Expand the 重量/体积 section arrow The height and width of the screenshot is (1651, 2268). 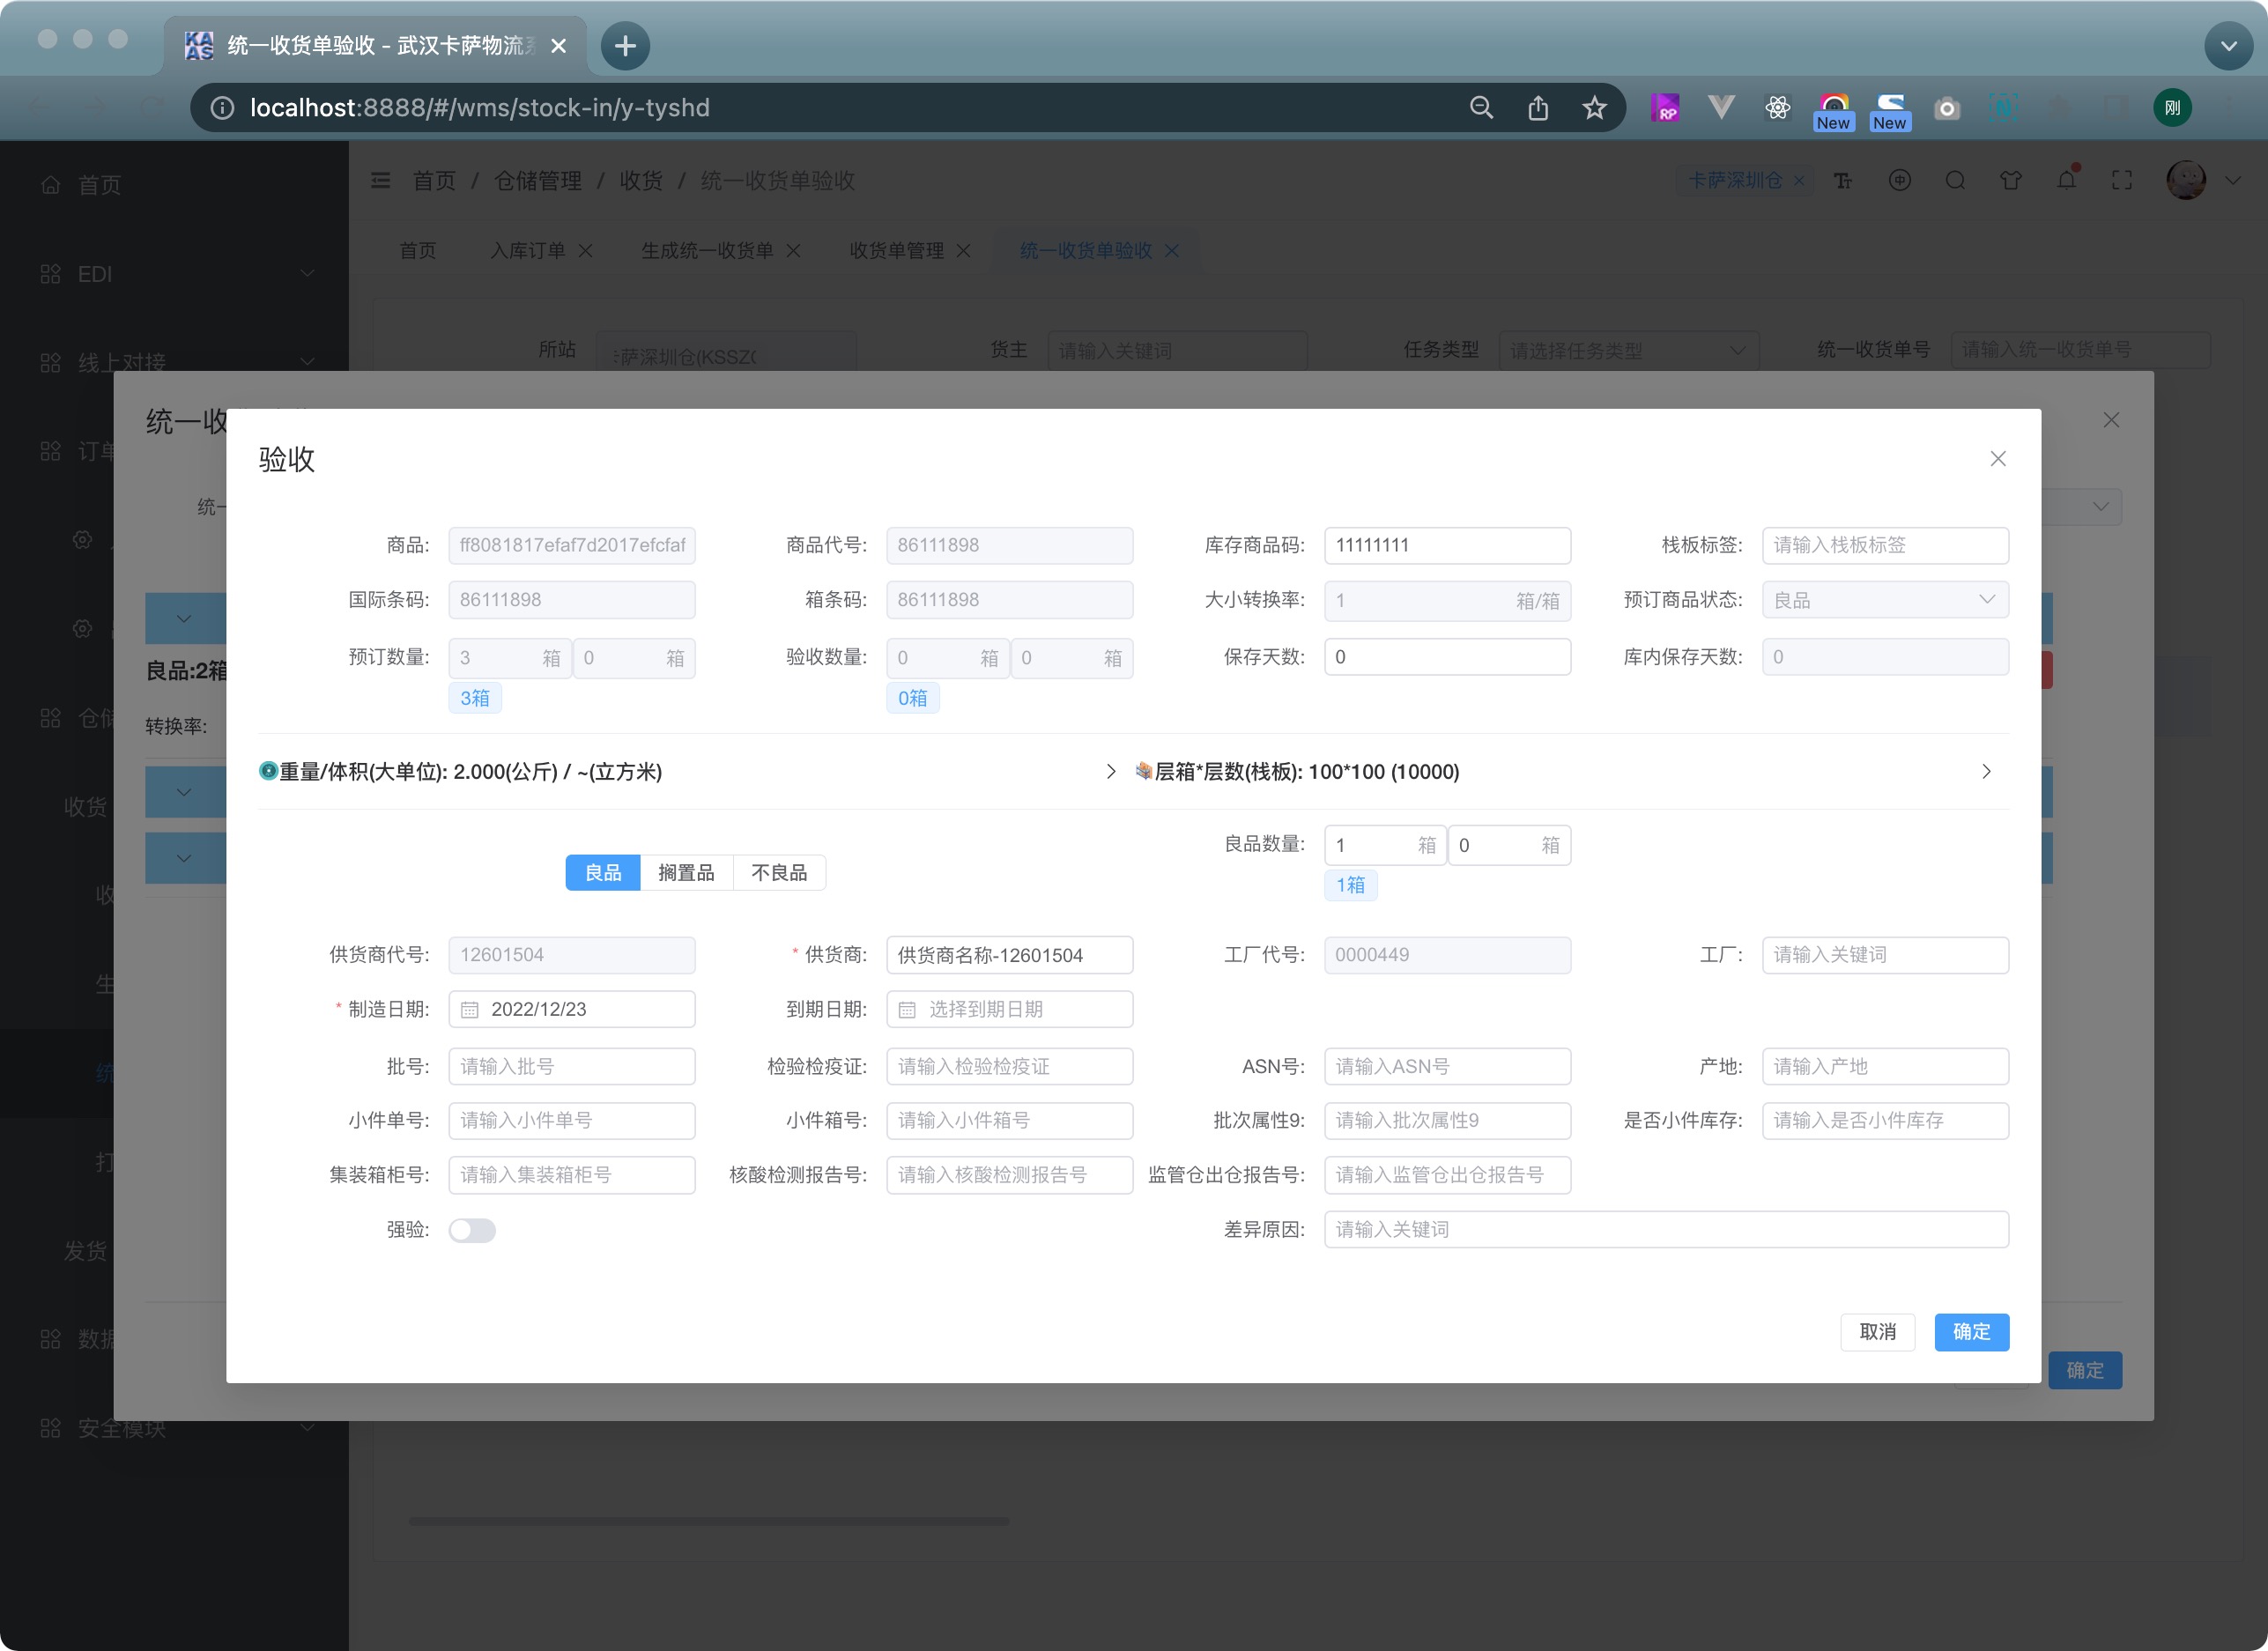pyautogui.click(x=1110, y=772)
